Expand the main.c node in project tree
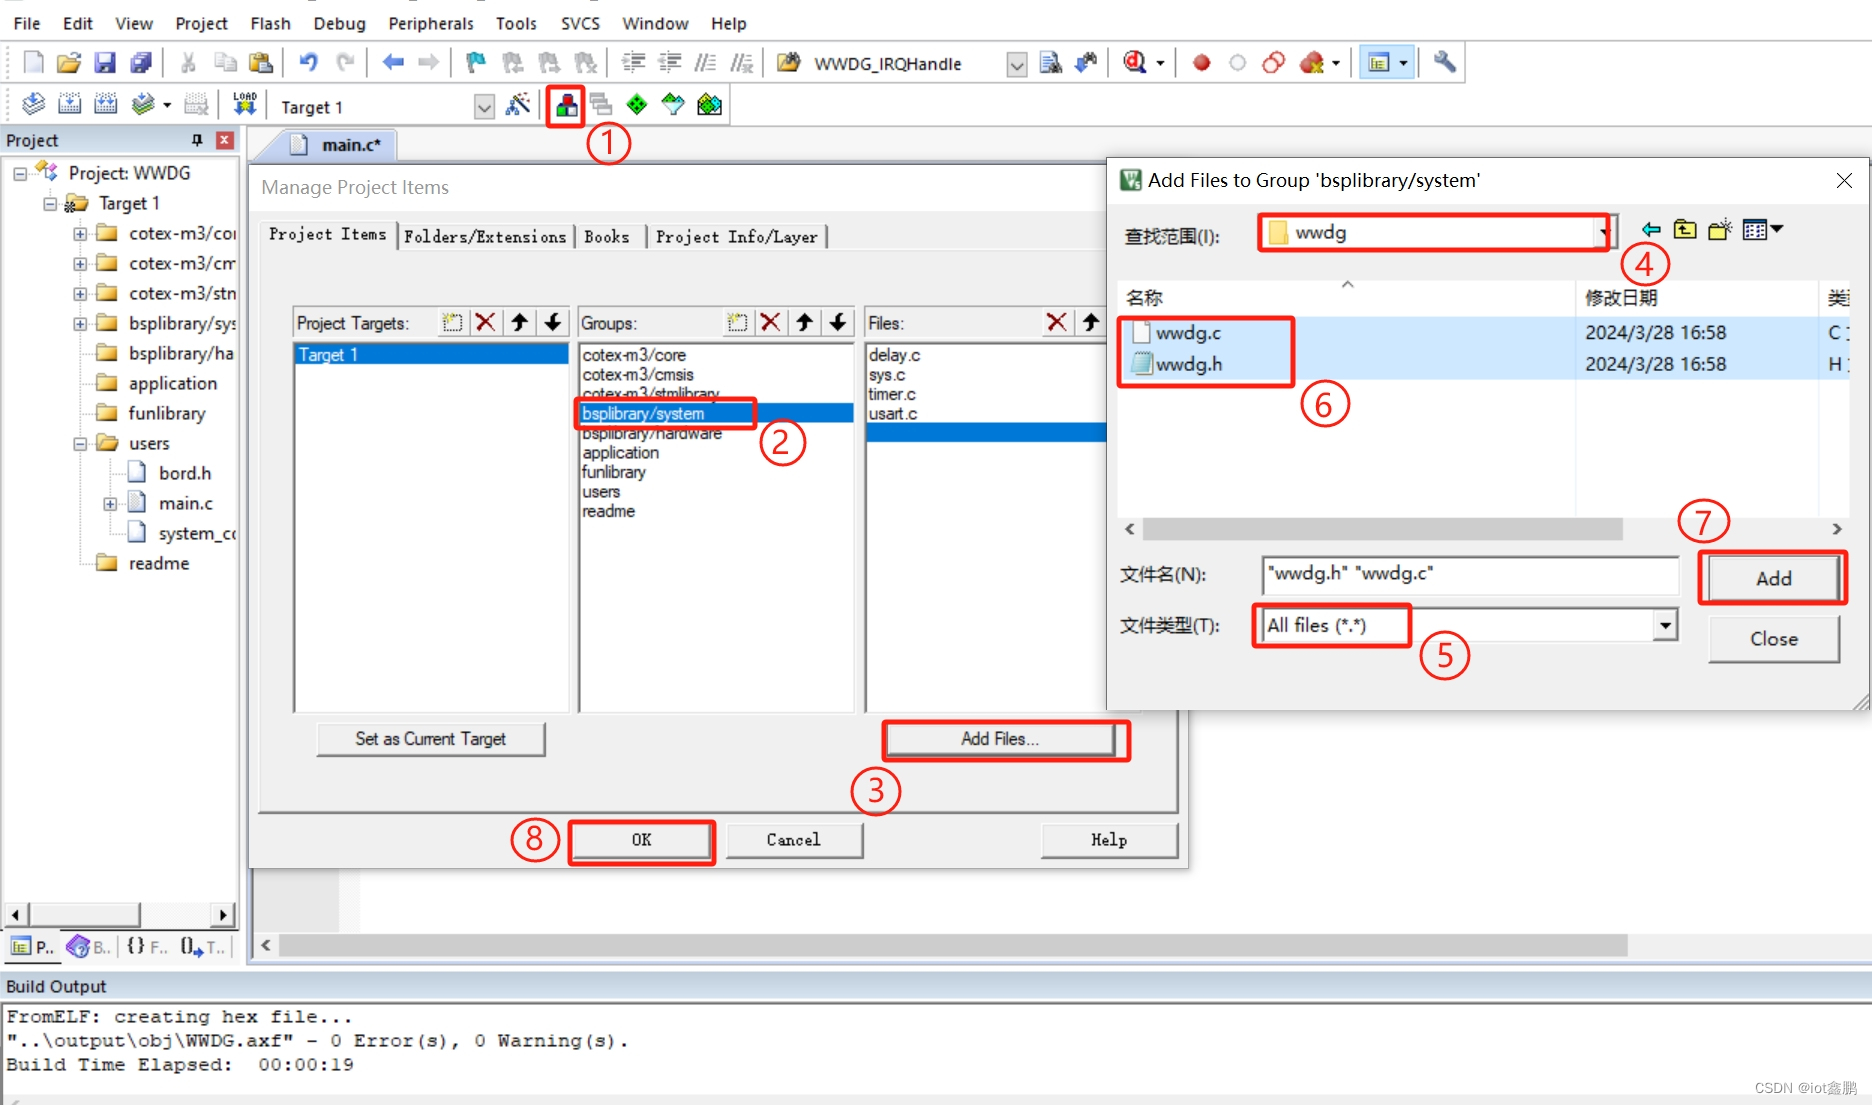 (110, 503)
